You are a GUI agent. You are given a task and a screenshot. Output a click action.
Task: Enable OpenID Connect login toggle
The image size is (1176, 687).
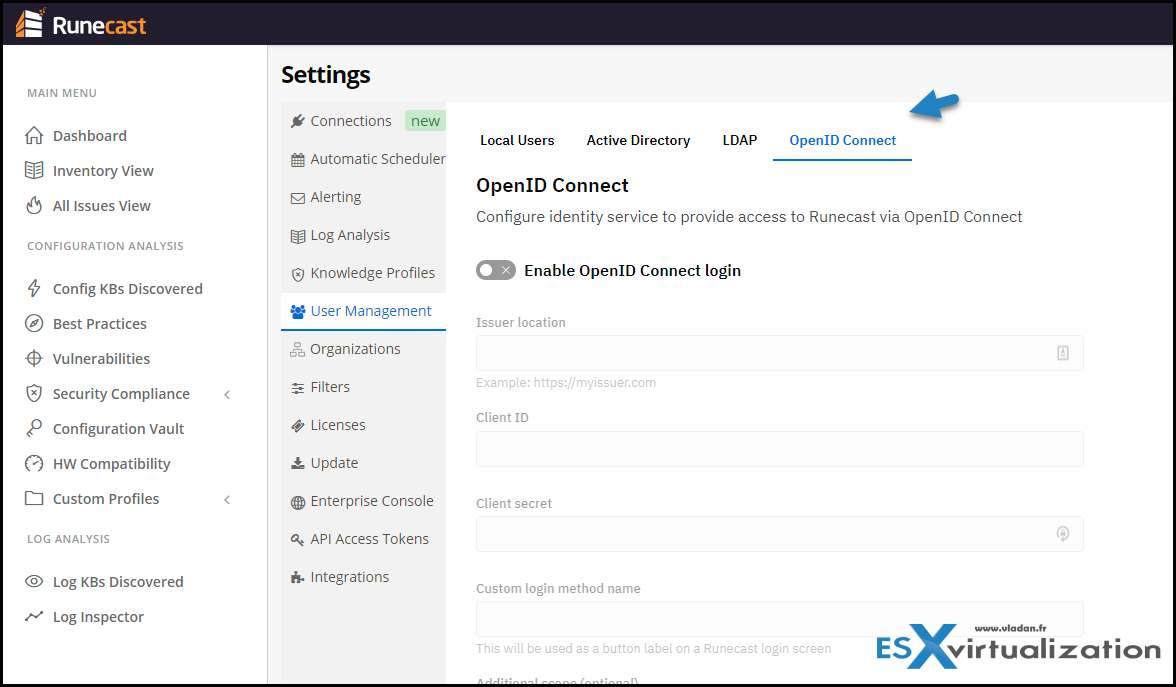pyautogui.click(x=496, y=270)
